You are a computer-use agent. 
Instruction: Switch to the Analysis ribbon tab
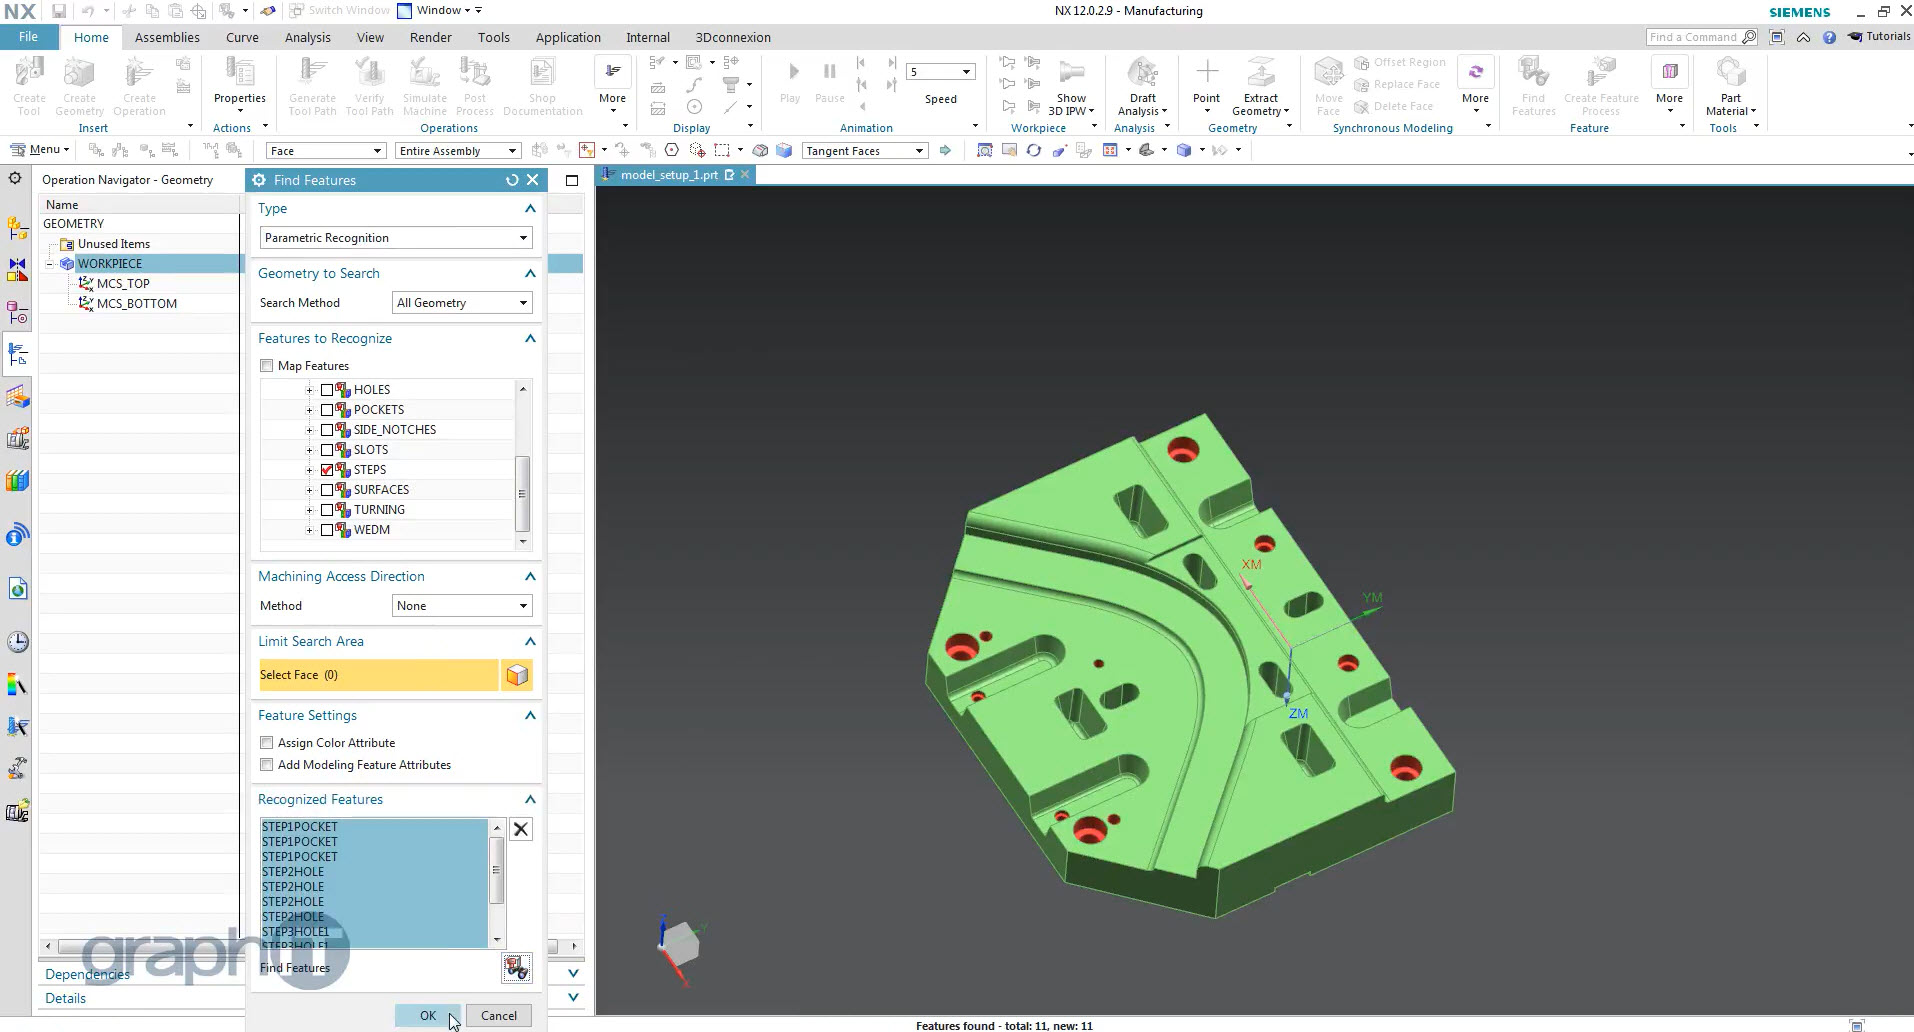coord(307,37)
